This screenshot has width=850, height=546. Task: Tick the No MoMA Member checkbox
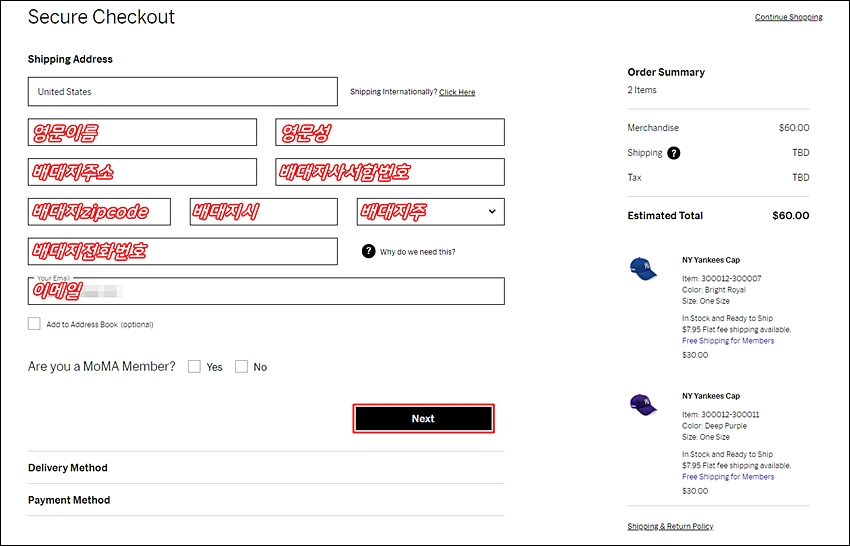pyautogui.click(x=241, y=367)
